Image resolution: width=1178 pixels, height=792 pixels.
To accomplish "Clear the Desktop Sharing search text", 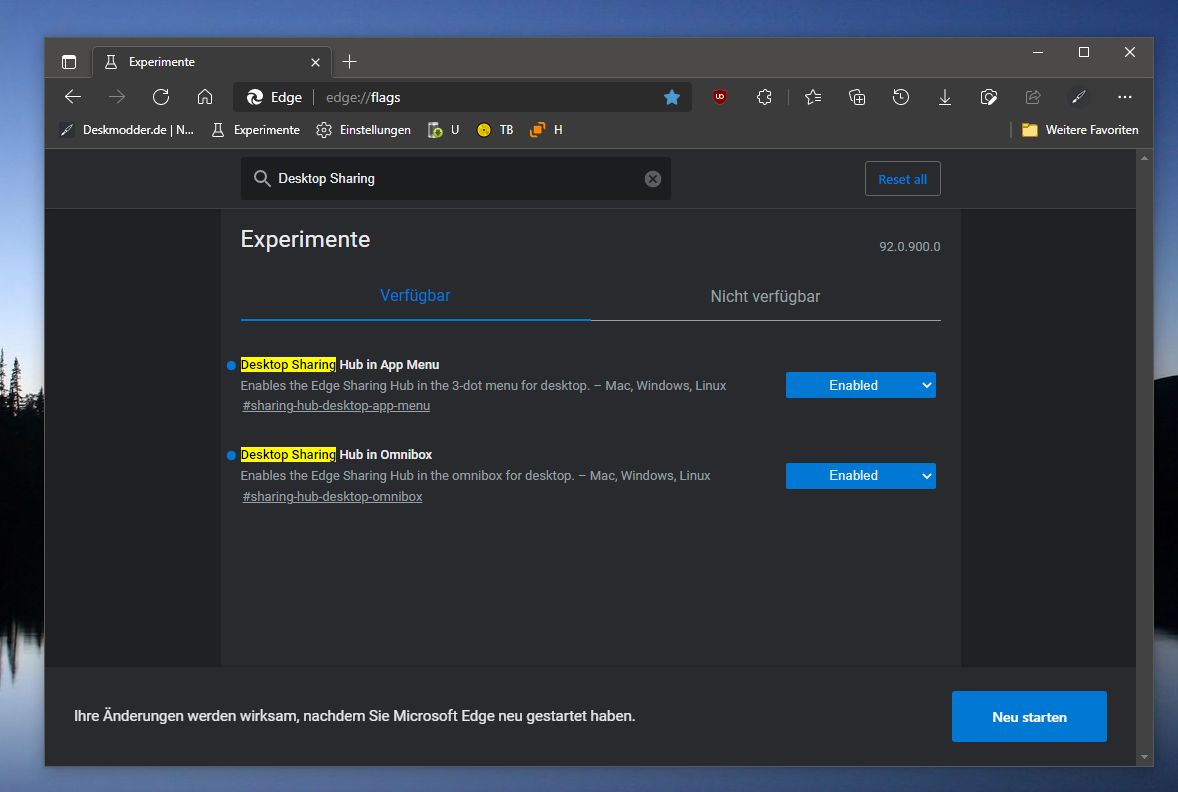I will pos(653,179).
